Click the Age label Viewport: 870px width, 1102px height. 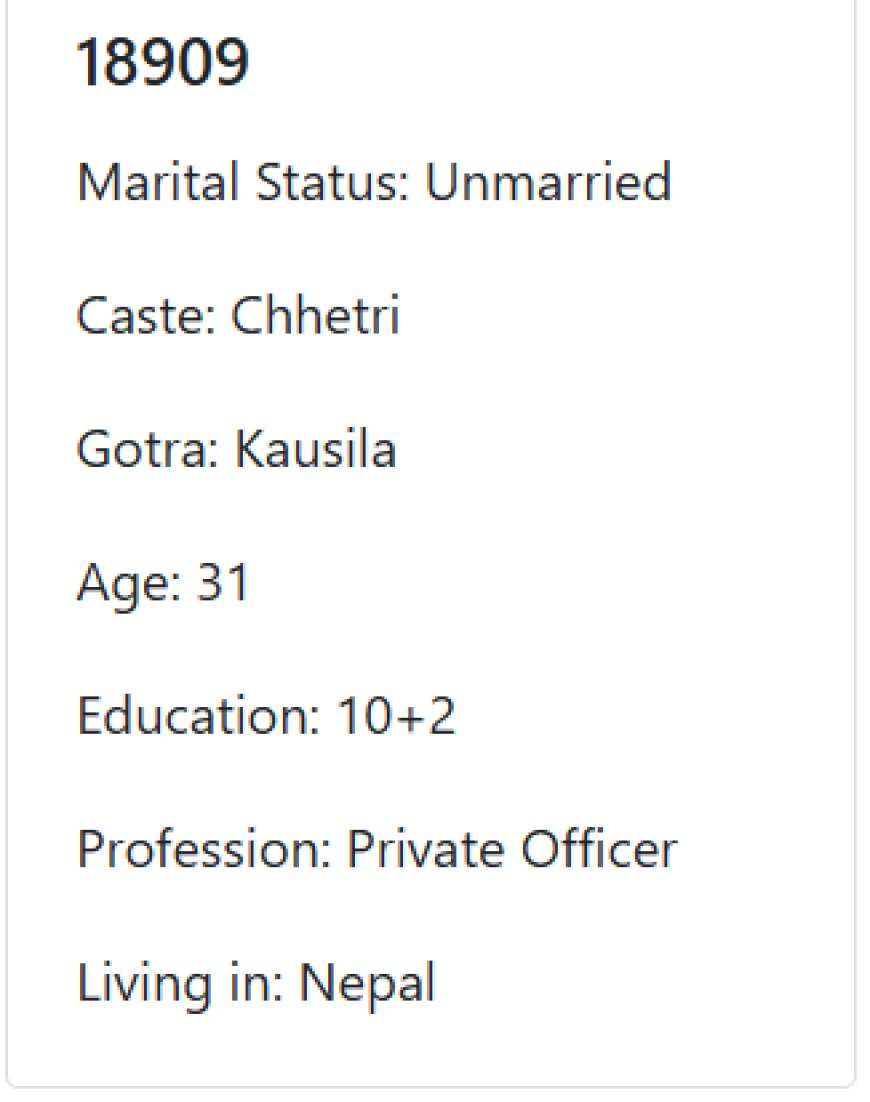pyautogui.click(x=129, y=585)
